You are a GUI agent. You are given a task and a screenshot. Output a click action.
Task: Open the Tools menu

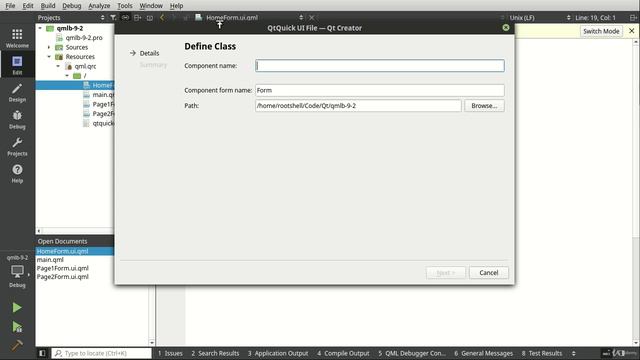coord(124,6)
